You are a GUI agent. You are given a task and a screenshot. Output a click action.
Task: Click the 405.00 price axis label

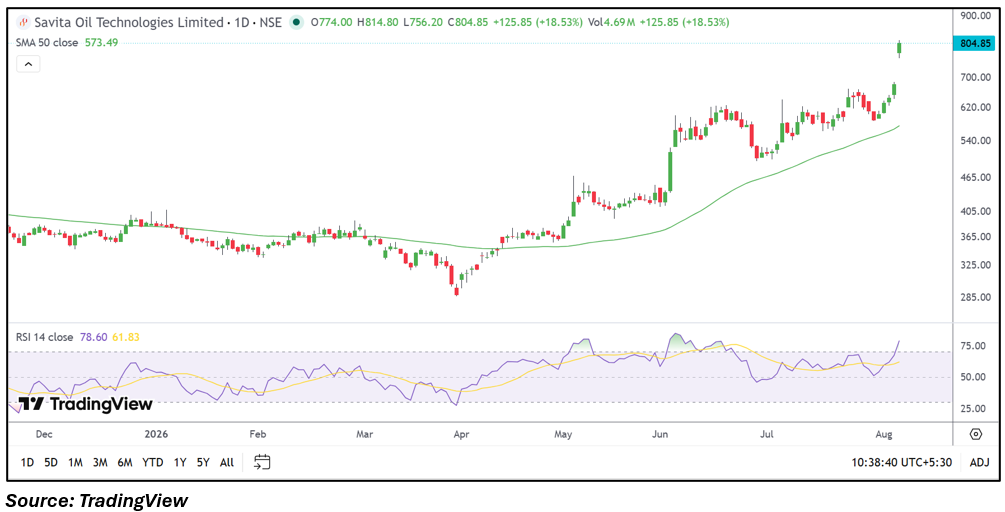[976, 211]
